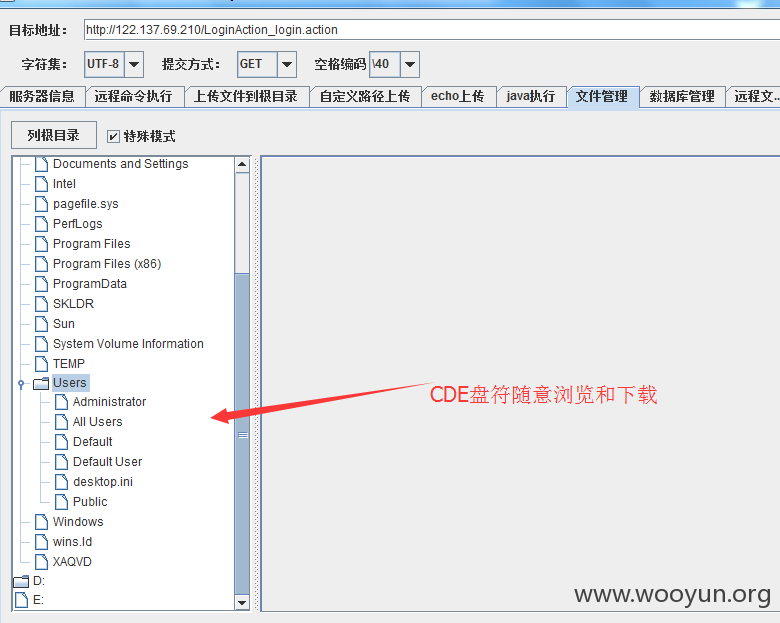The height and width of the screenshot is (623, 780).
Task: Click the ProgramData file icon
Action: pos(42,284)
